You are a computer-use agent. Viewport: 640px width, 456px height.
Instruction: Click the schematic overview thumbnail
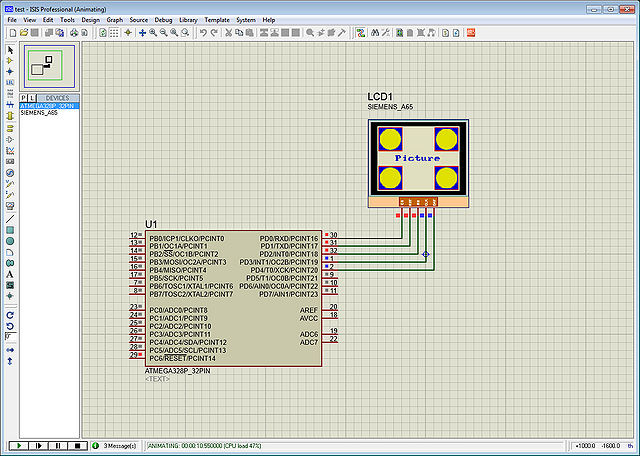(x=49, y=67)
